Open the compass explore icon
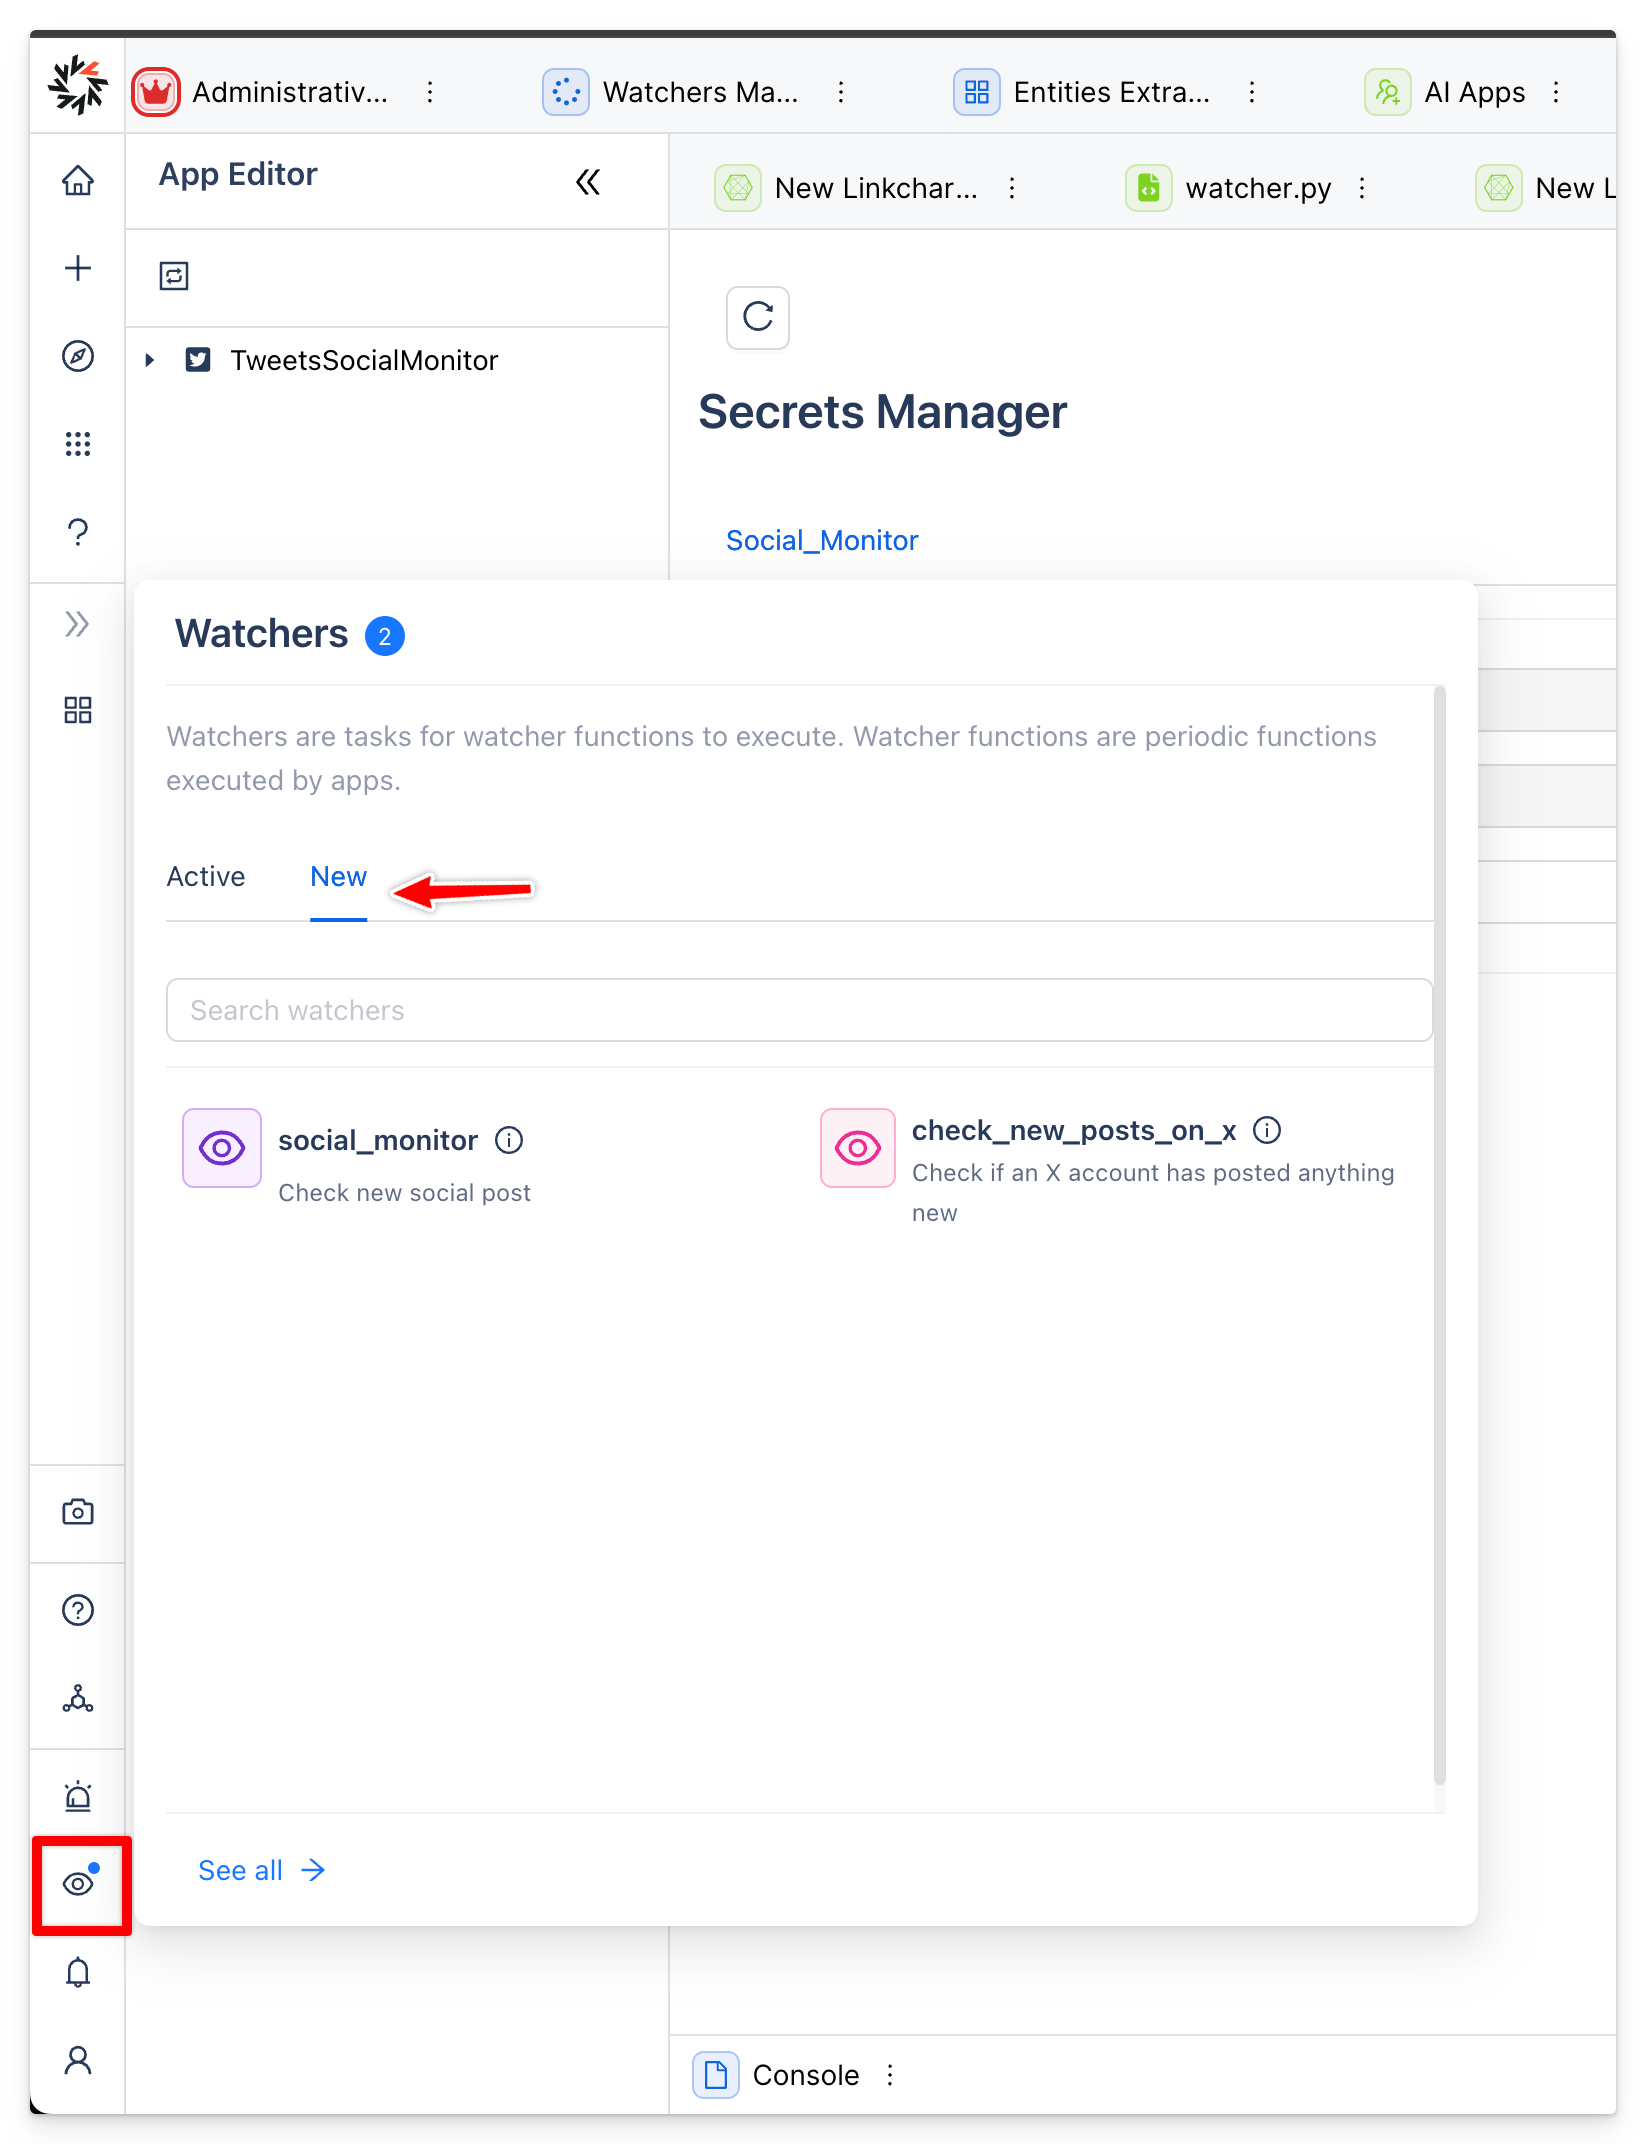Screen dimensions: 1646x2144 pyautogui.click(x=78, y=356)
